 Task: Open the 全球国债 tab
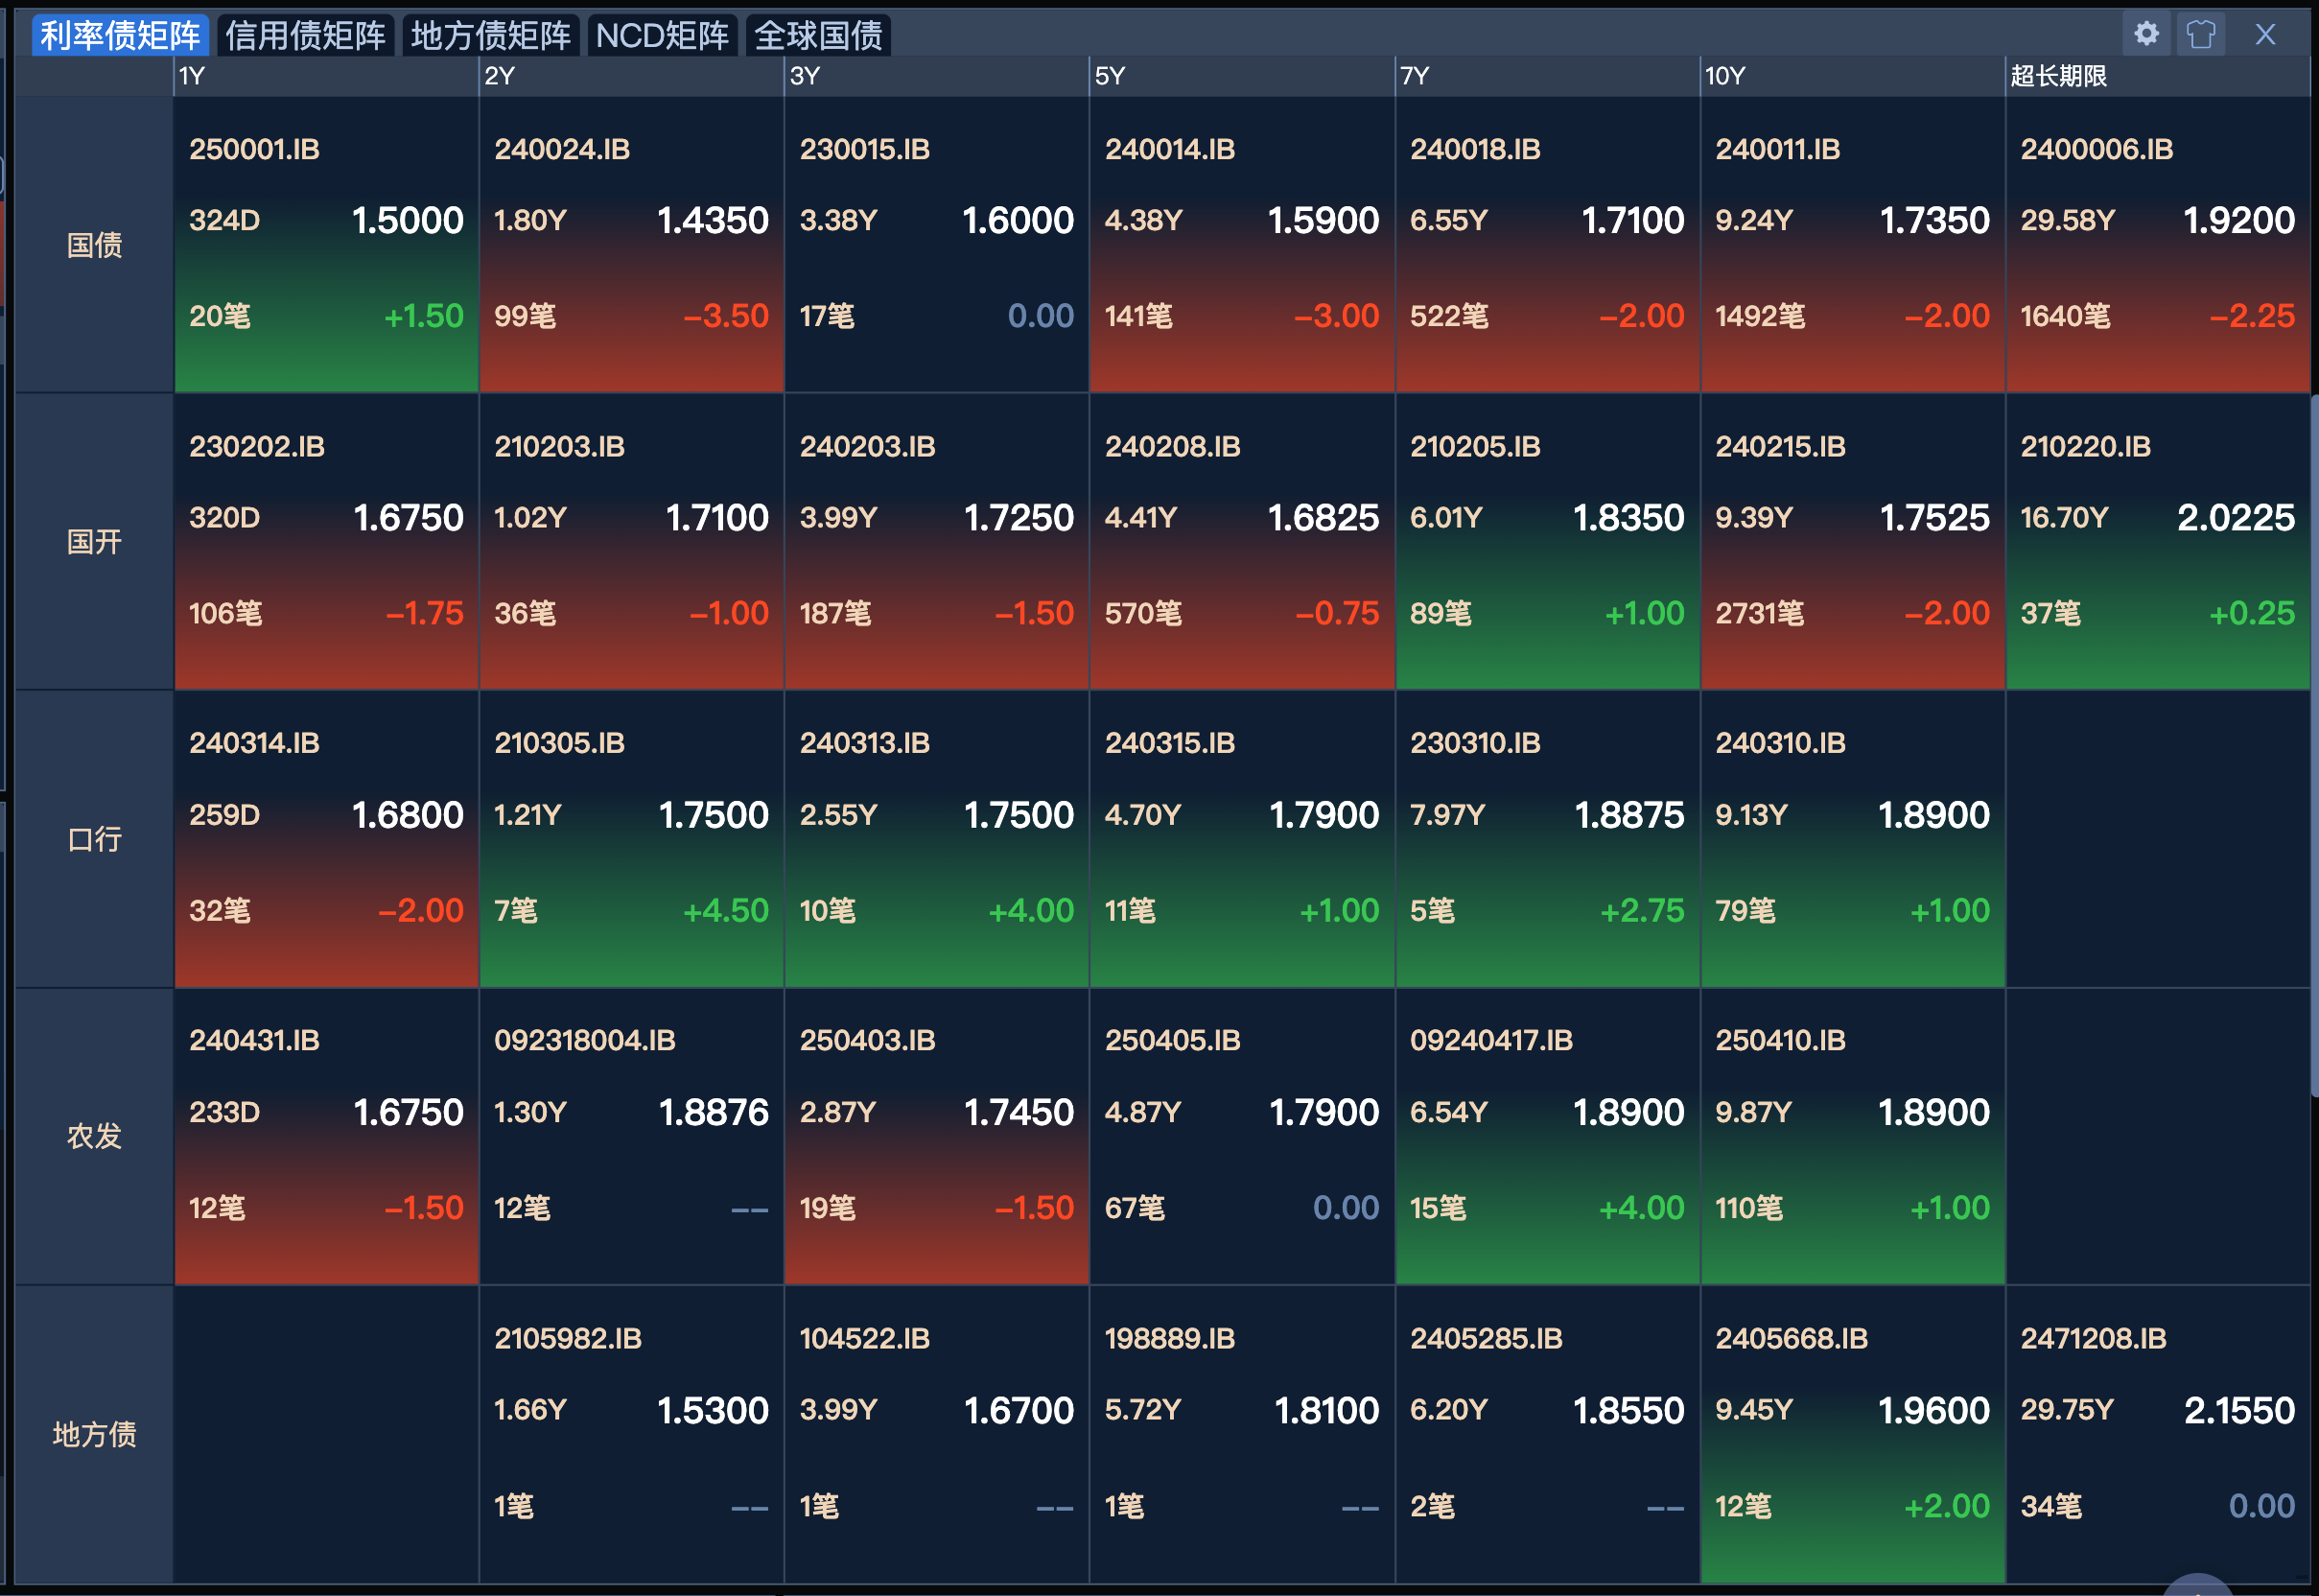(818, 36)
